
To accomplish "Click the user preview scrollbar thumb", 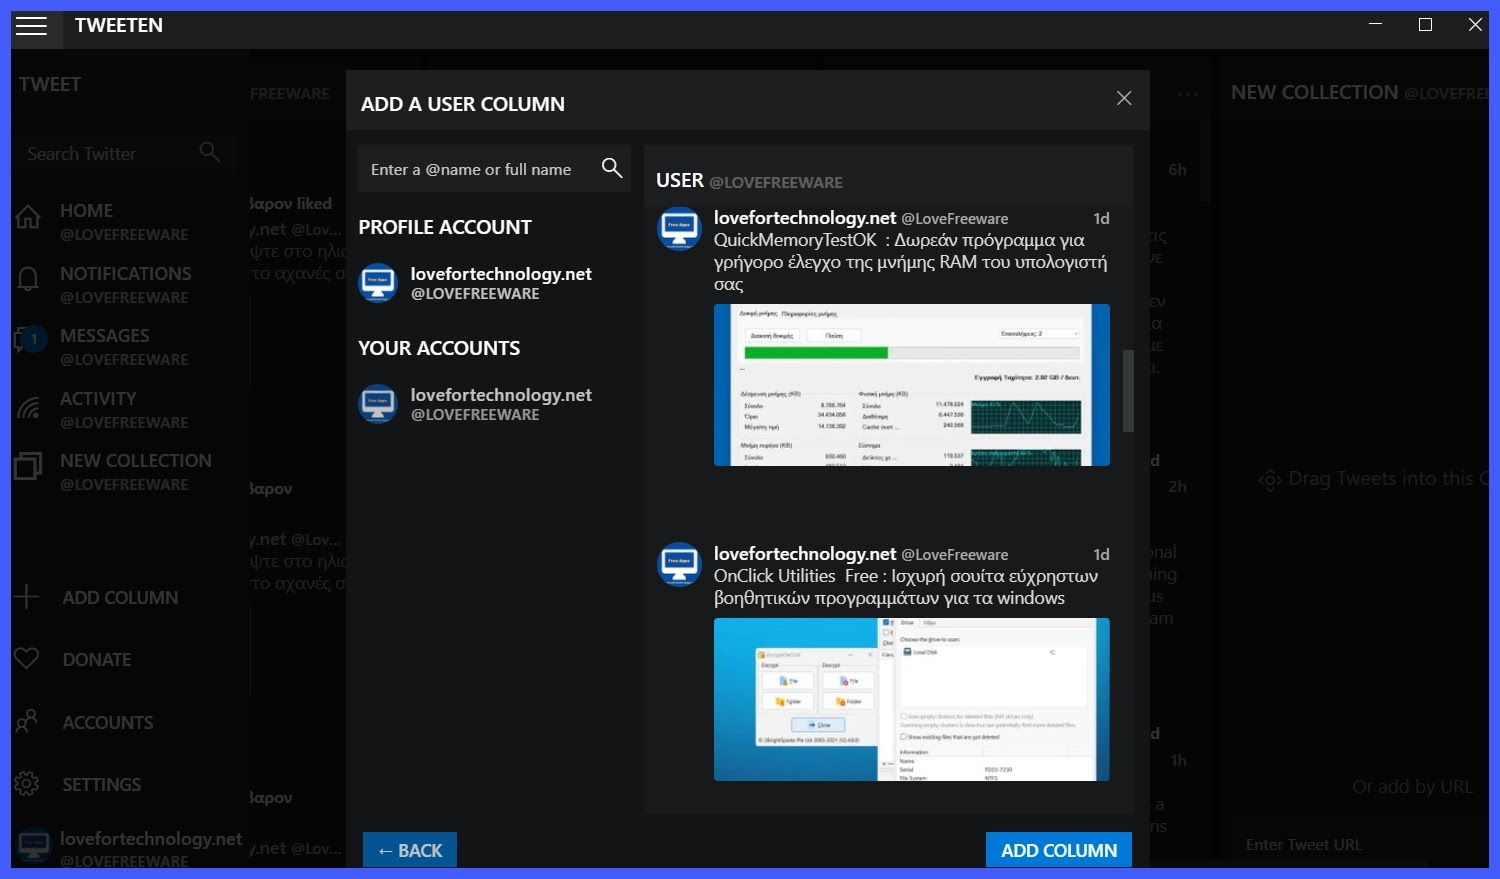I will 1128,390.
